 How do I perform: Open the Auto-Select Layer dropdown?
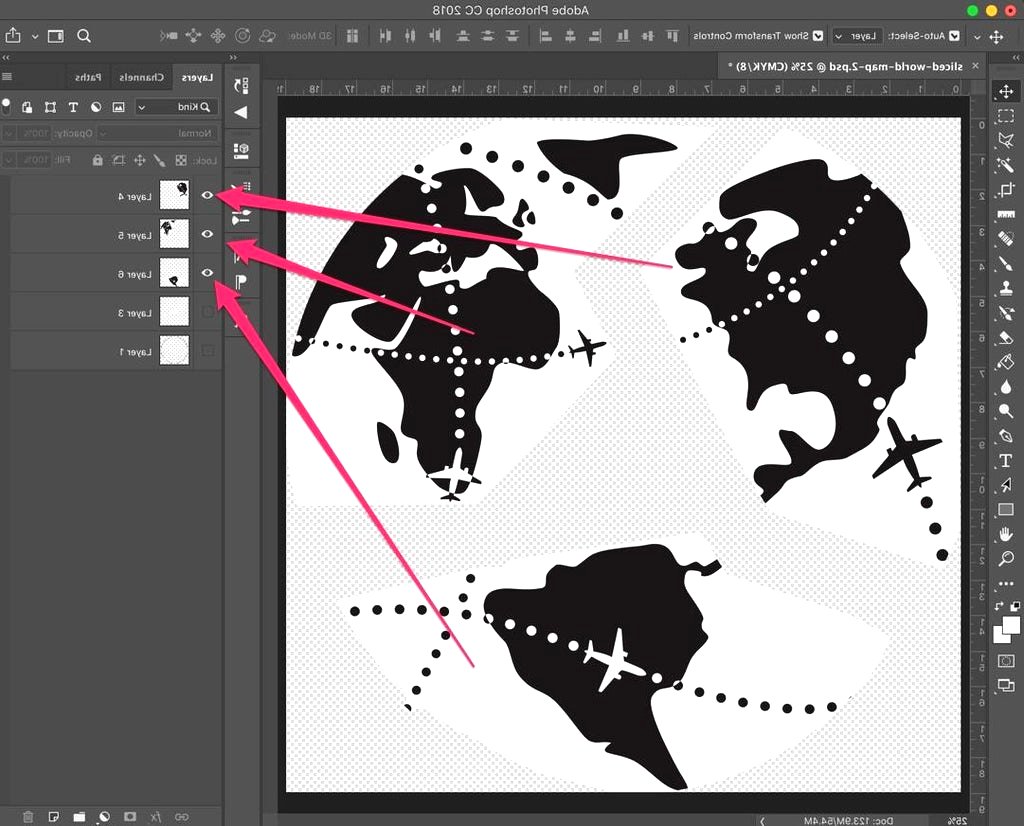pyautogui.click(x=858, y=36)
